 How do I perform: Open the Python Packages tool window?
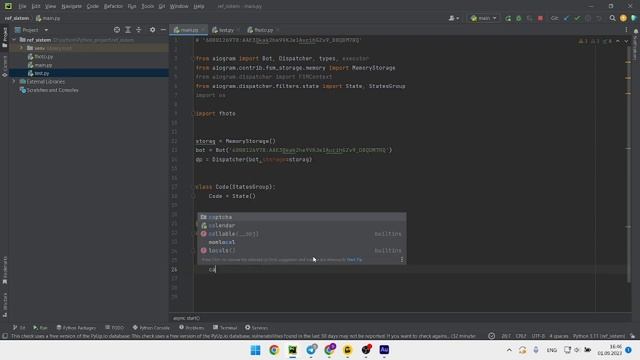76,327
